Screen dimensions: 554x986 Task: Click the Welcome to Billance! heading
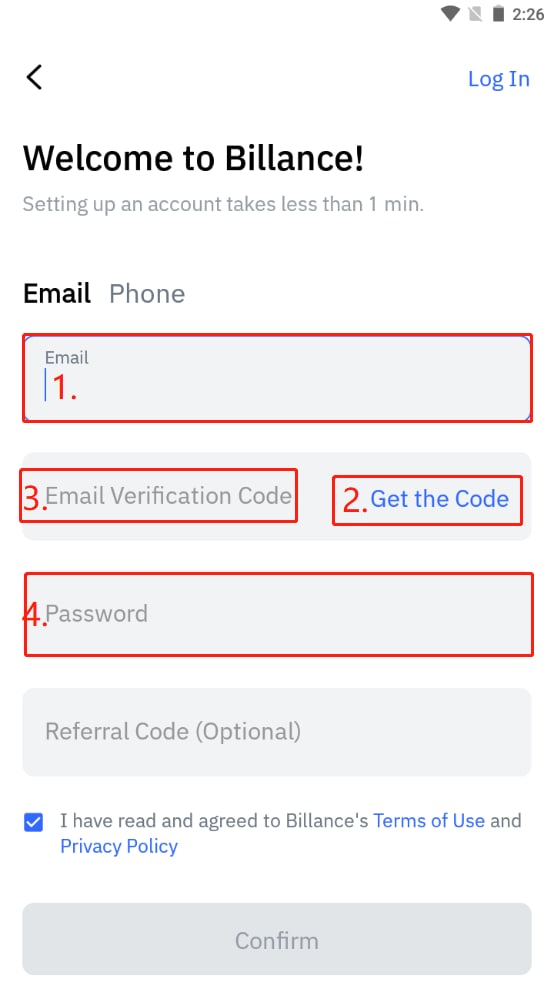[193, 158]
